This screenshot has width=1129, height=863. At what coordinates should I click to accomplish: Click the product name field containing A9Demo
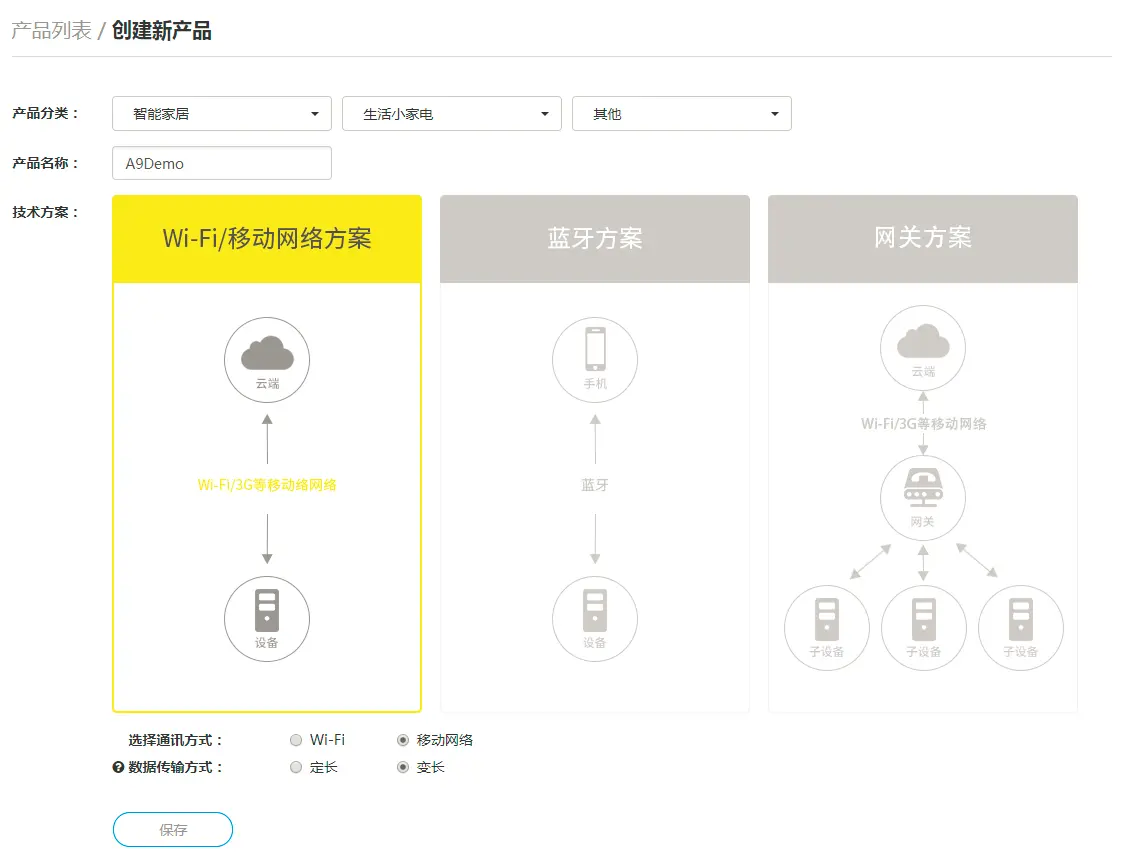coord(222,163)
